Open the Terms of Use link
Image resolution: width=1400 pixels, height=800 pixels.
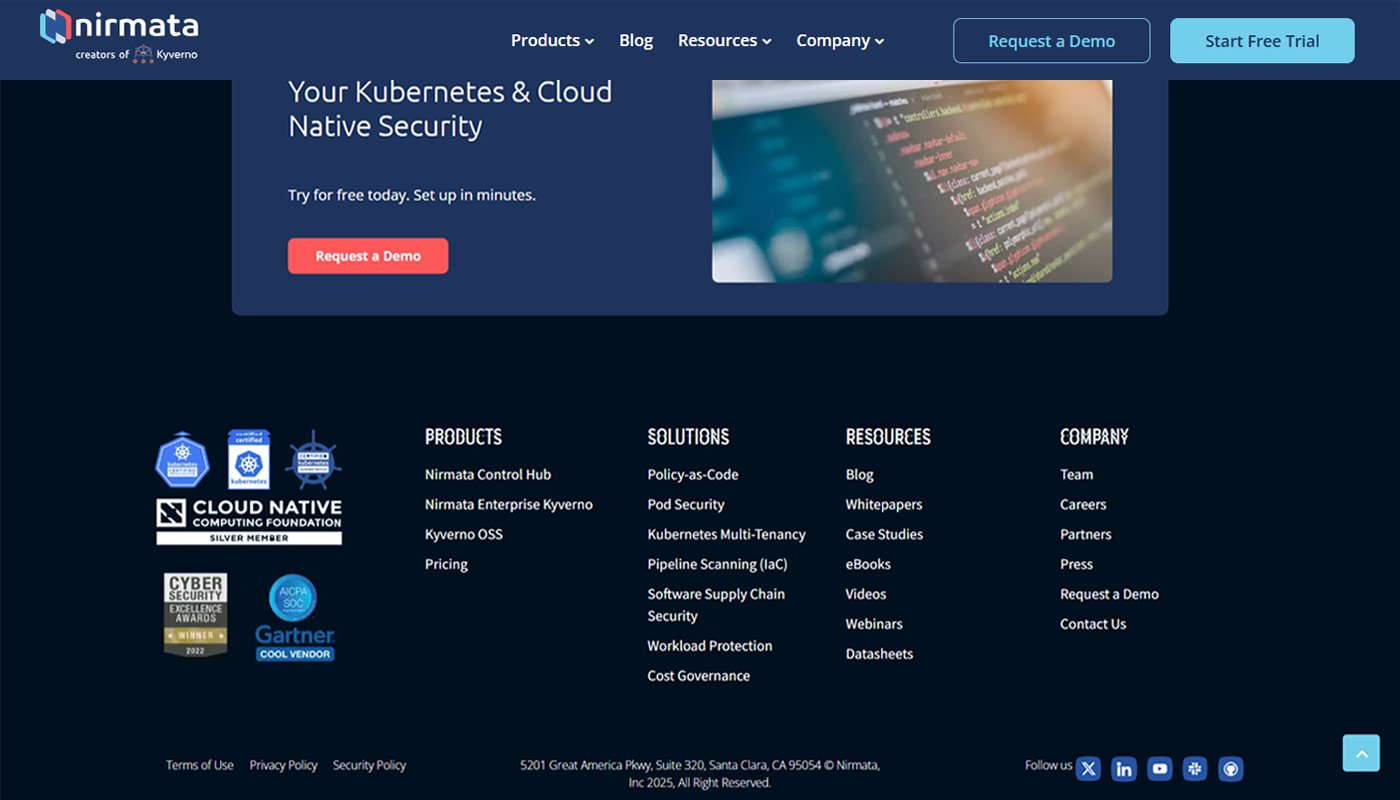tap(200, 765)
